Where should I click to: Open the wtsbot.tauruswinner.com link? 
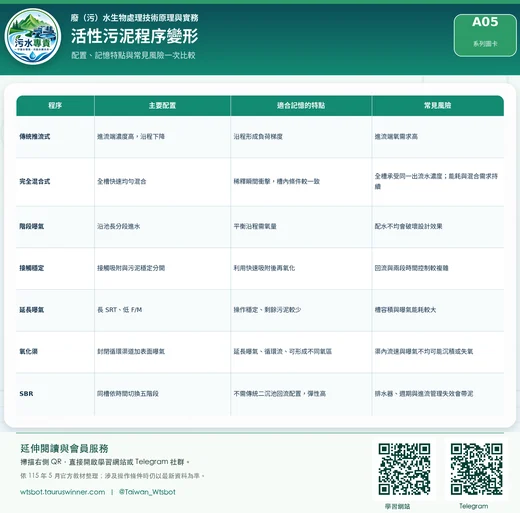click(62, 492)
